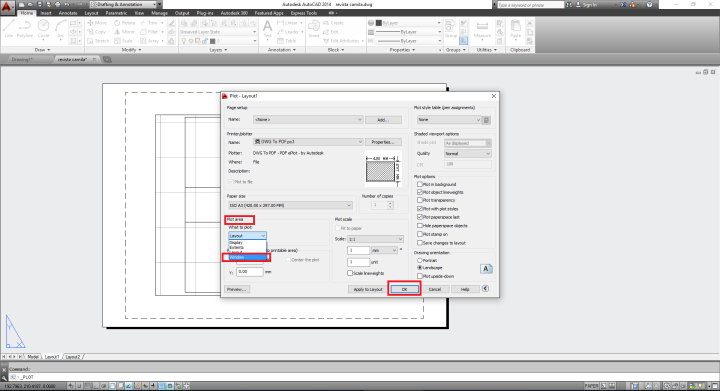The image size is (720, 391).
Task: Open Quality dropdown in shaded viewport options
Action: pyautogui.click(x=467, y=154)
